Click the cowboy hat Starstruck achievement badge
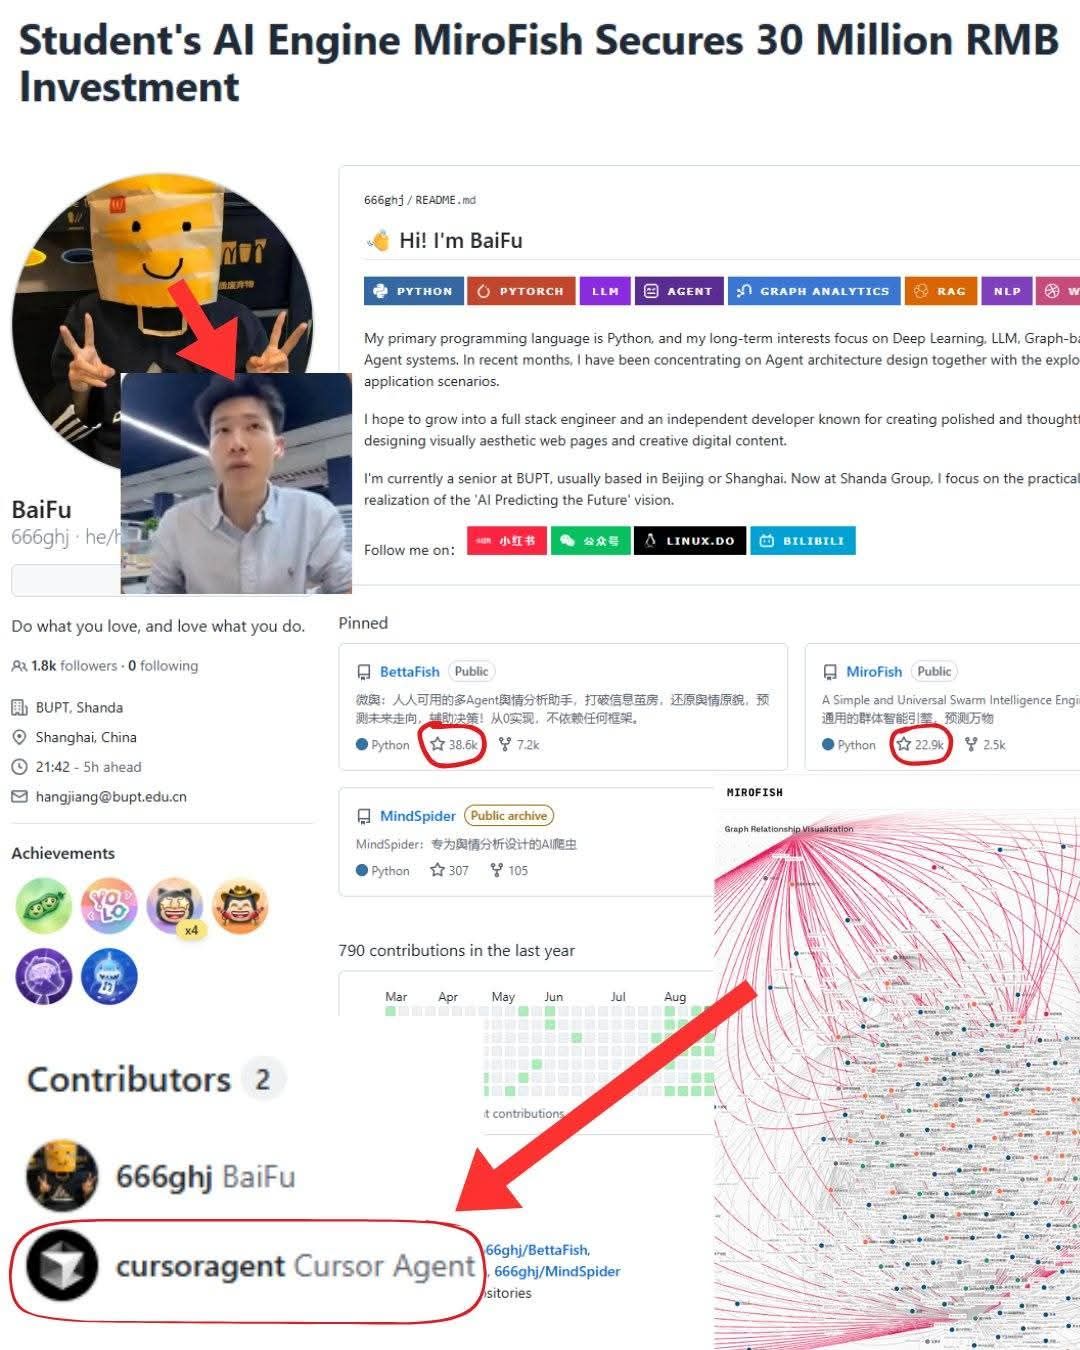This screenshot has height=1350, width=1080. tap(240, 906)
